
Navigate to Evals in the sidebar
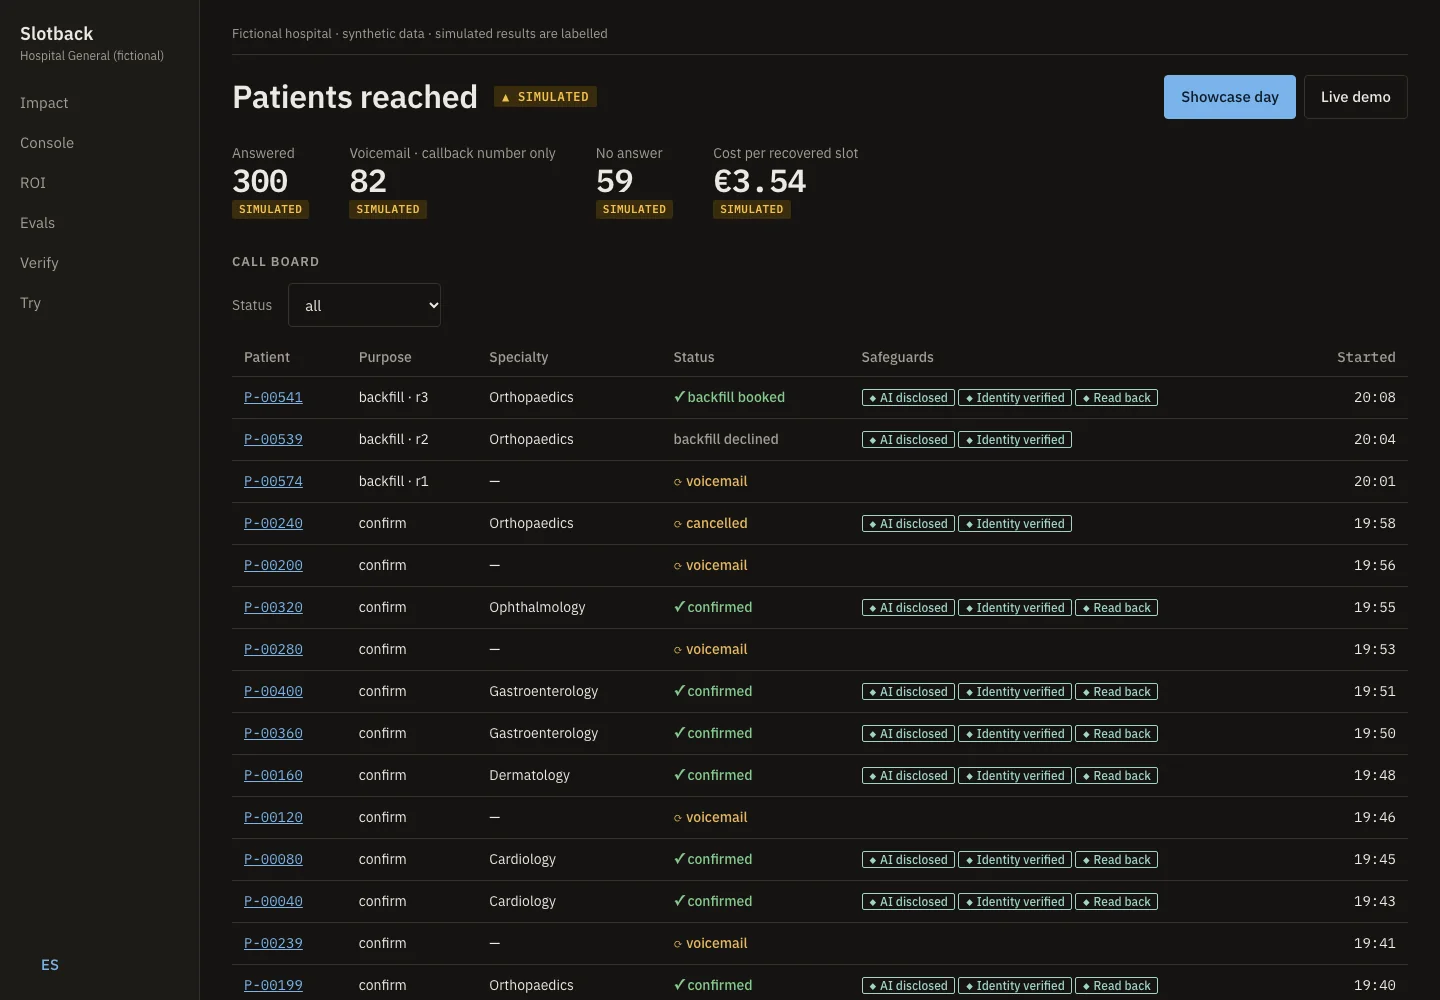(x=37, y=223)
